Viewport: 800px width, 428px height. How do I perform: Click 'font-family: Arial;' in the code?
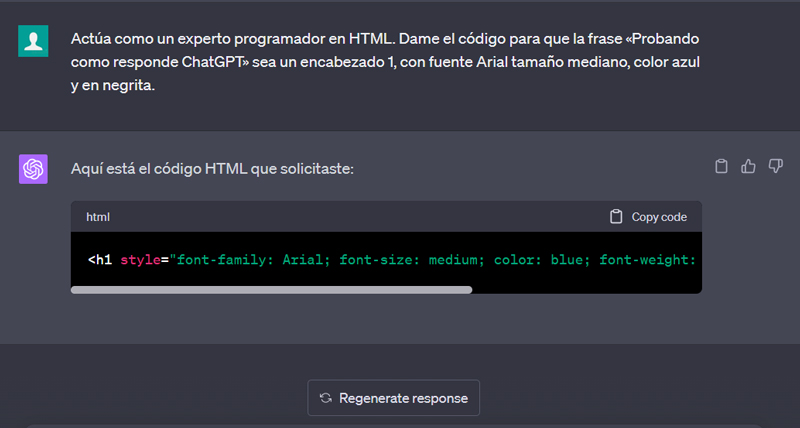(x=254, y=260)
